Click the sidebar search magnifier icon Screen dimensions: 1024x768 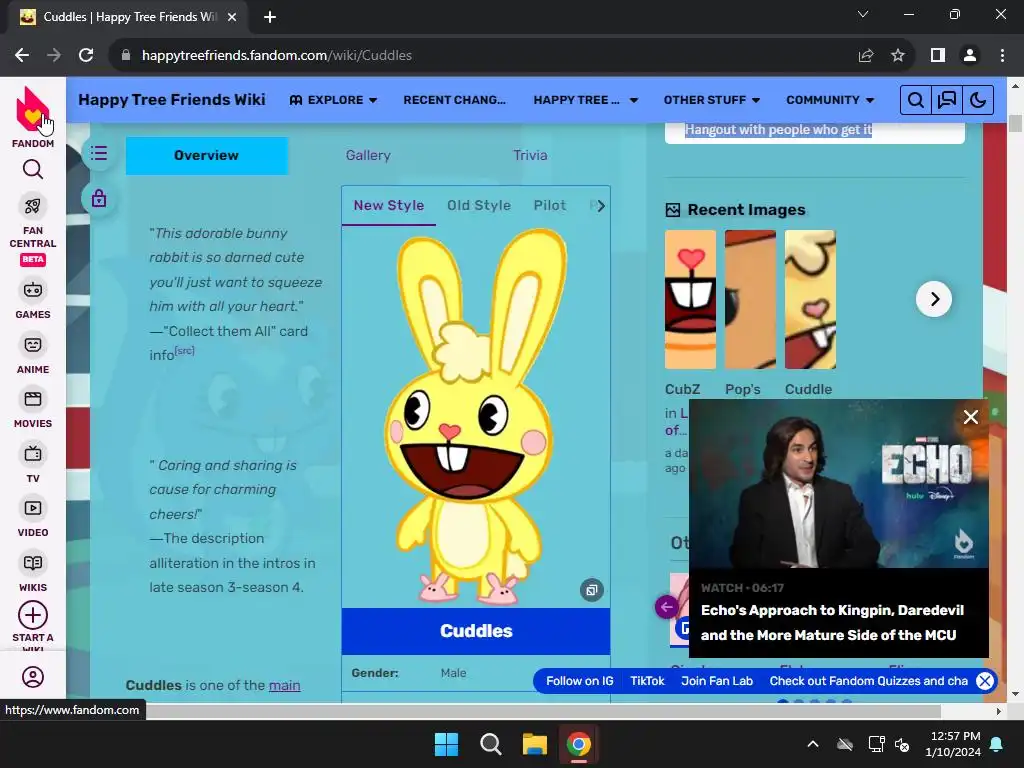point(33,170)
